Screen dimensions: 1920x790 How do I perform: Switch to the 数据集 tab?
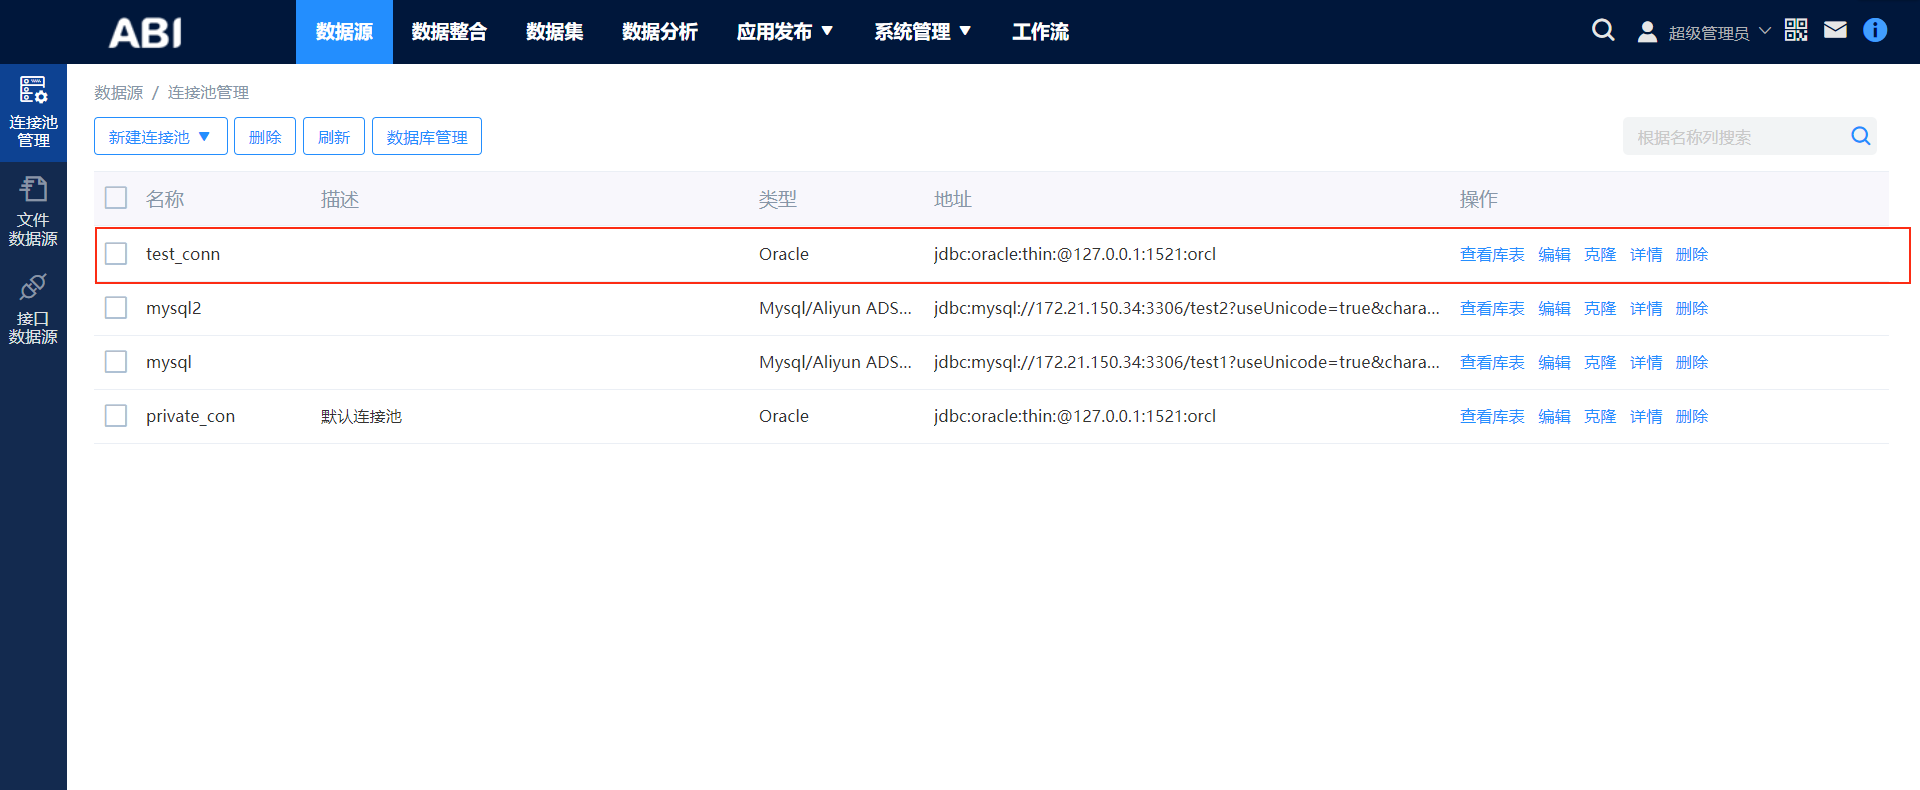pos(555,32)
